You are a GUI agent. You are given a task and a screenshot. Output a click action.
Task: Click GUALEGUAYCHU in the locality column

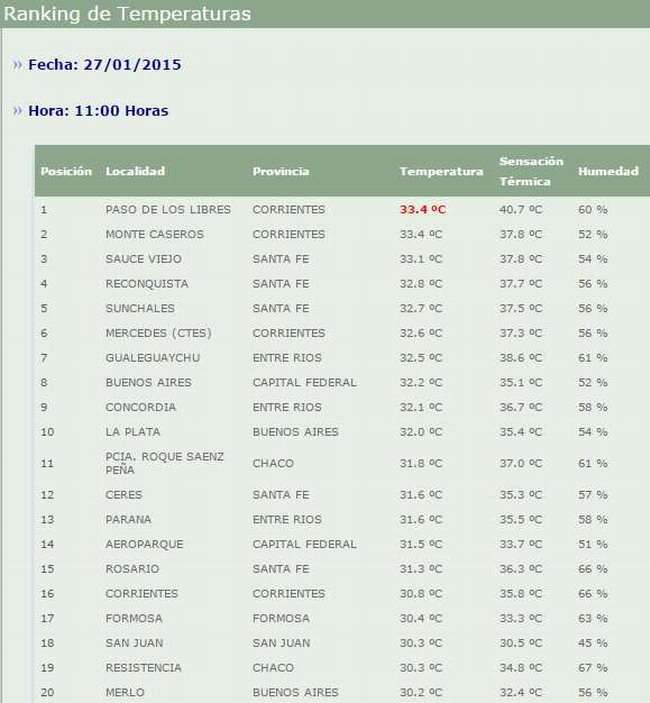[x=152, y=358]
